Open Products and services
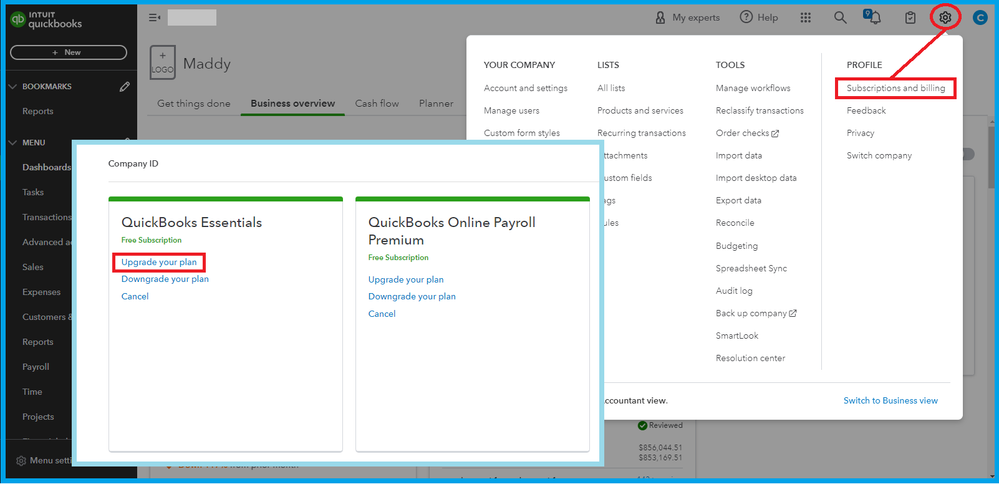999x484 pixels. click(x=640, y=111)
